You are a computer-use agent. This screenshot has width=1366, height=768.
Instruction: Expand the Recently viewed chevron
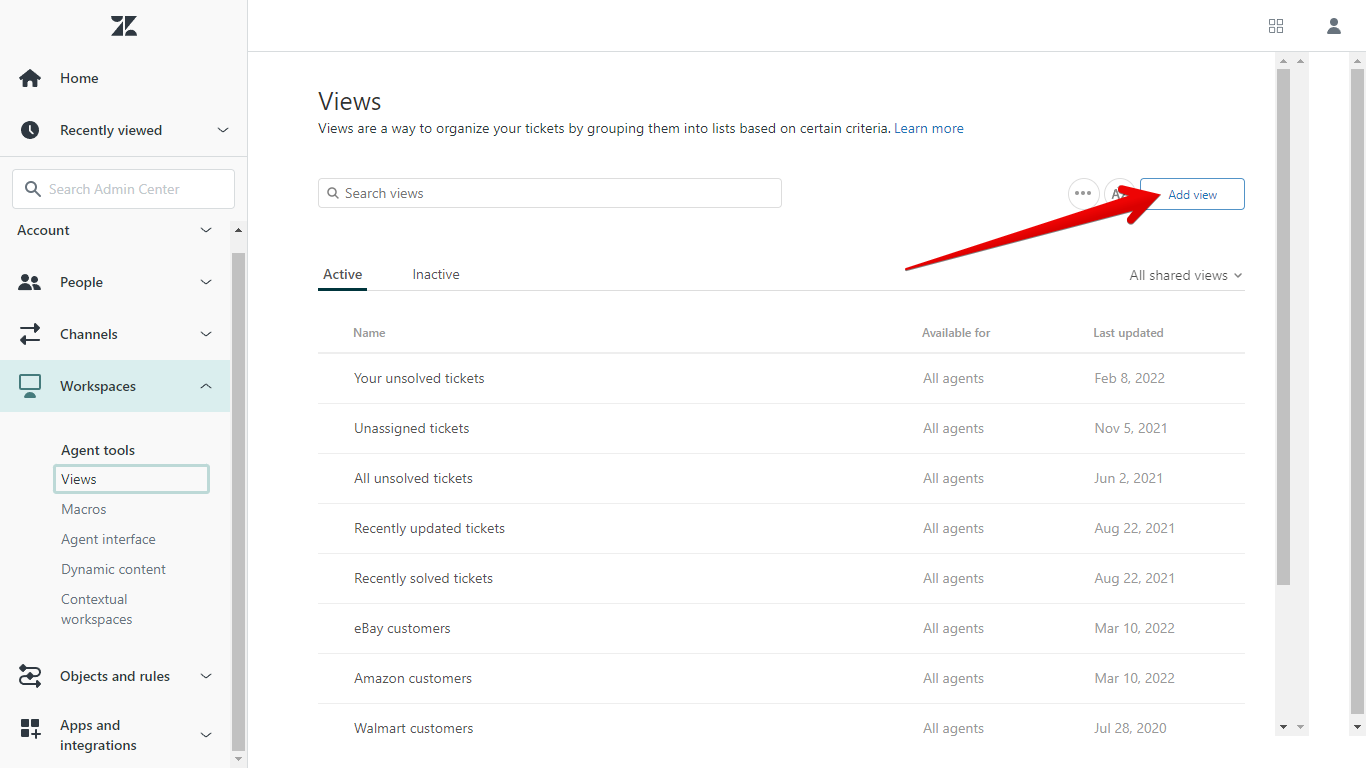[223, 130]
